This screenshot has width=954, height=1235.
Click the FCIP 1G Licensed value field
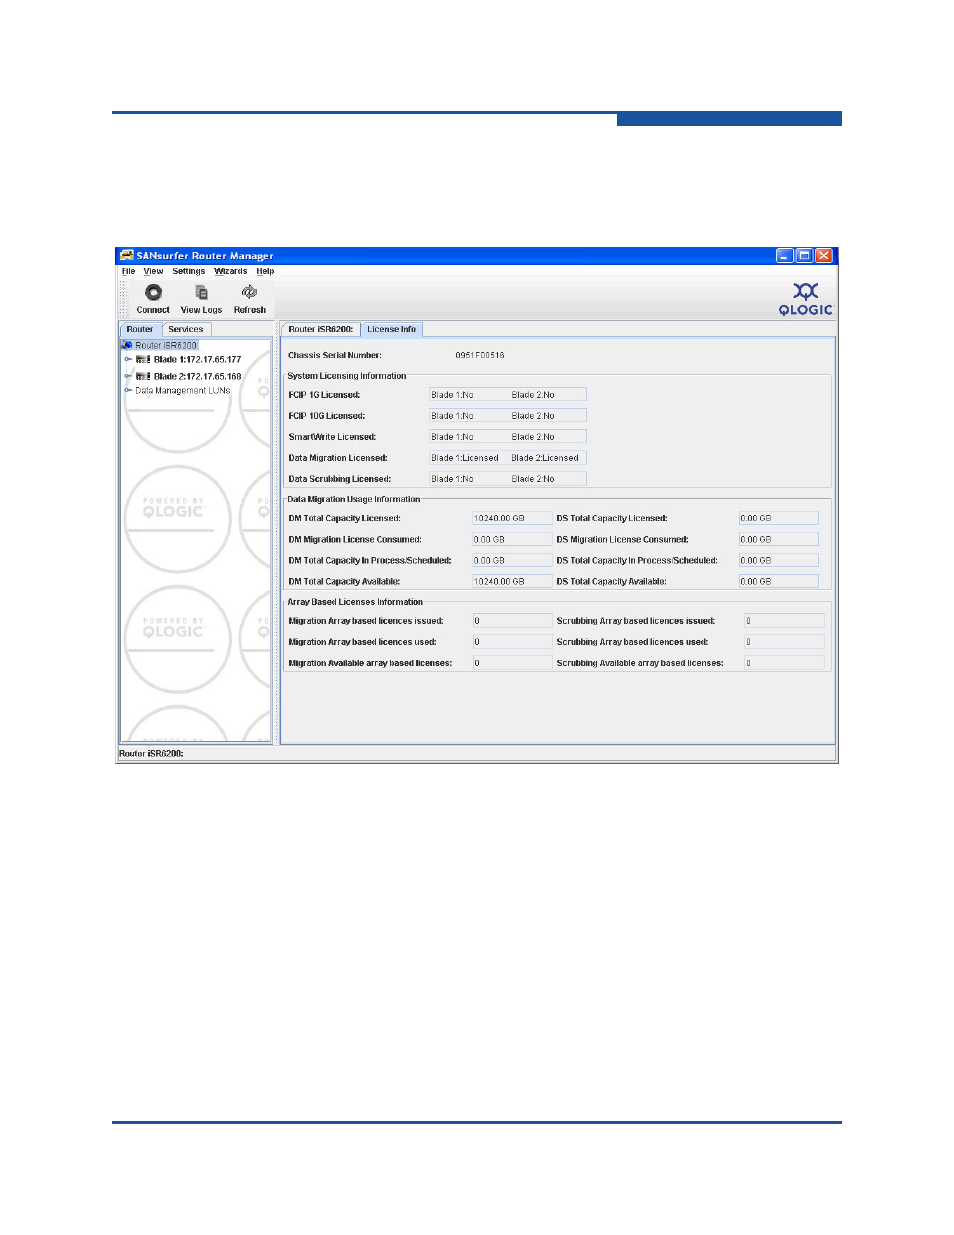[507, 395]
